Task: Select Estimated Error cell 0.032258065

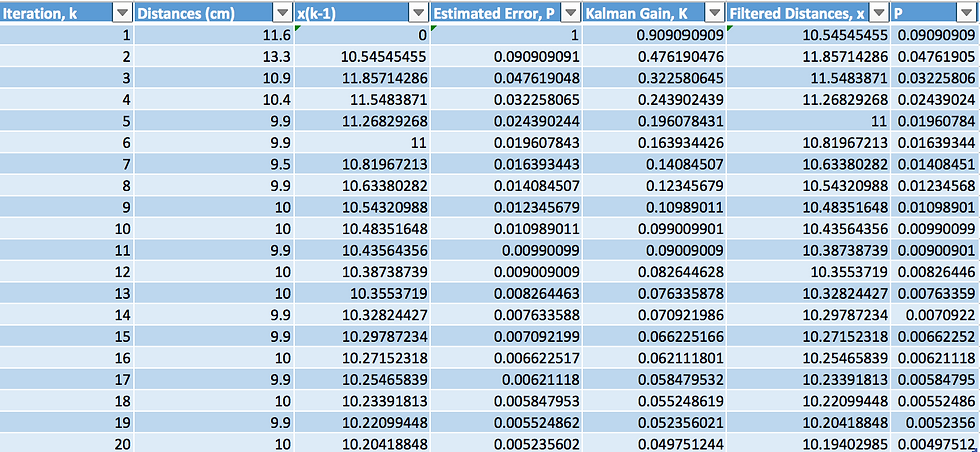Action: (506, 99)
